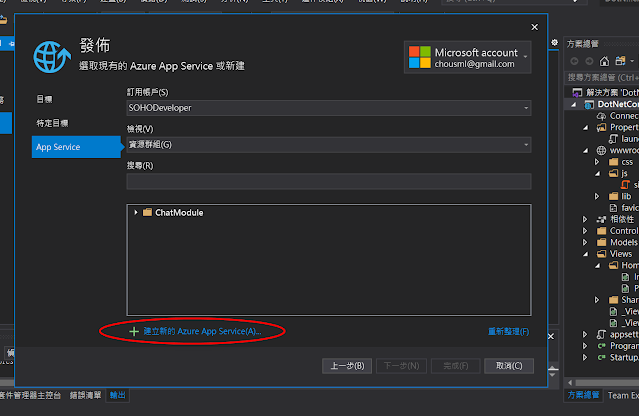Viewport: 639px width, 416px height.
Task: Click the Shared folder icon
Action: click(x=613, y=300)
